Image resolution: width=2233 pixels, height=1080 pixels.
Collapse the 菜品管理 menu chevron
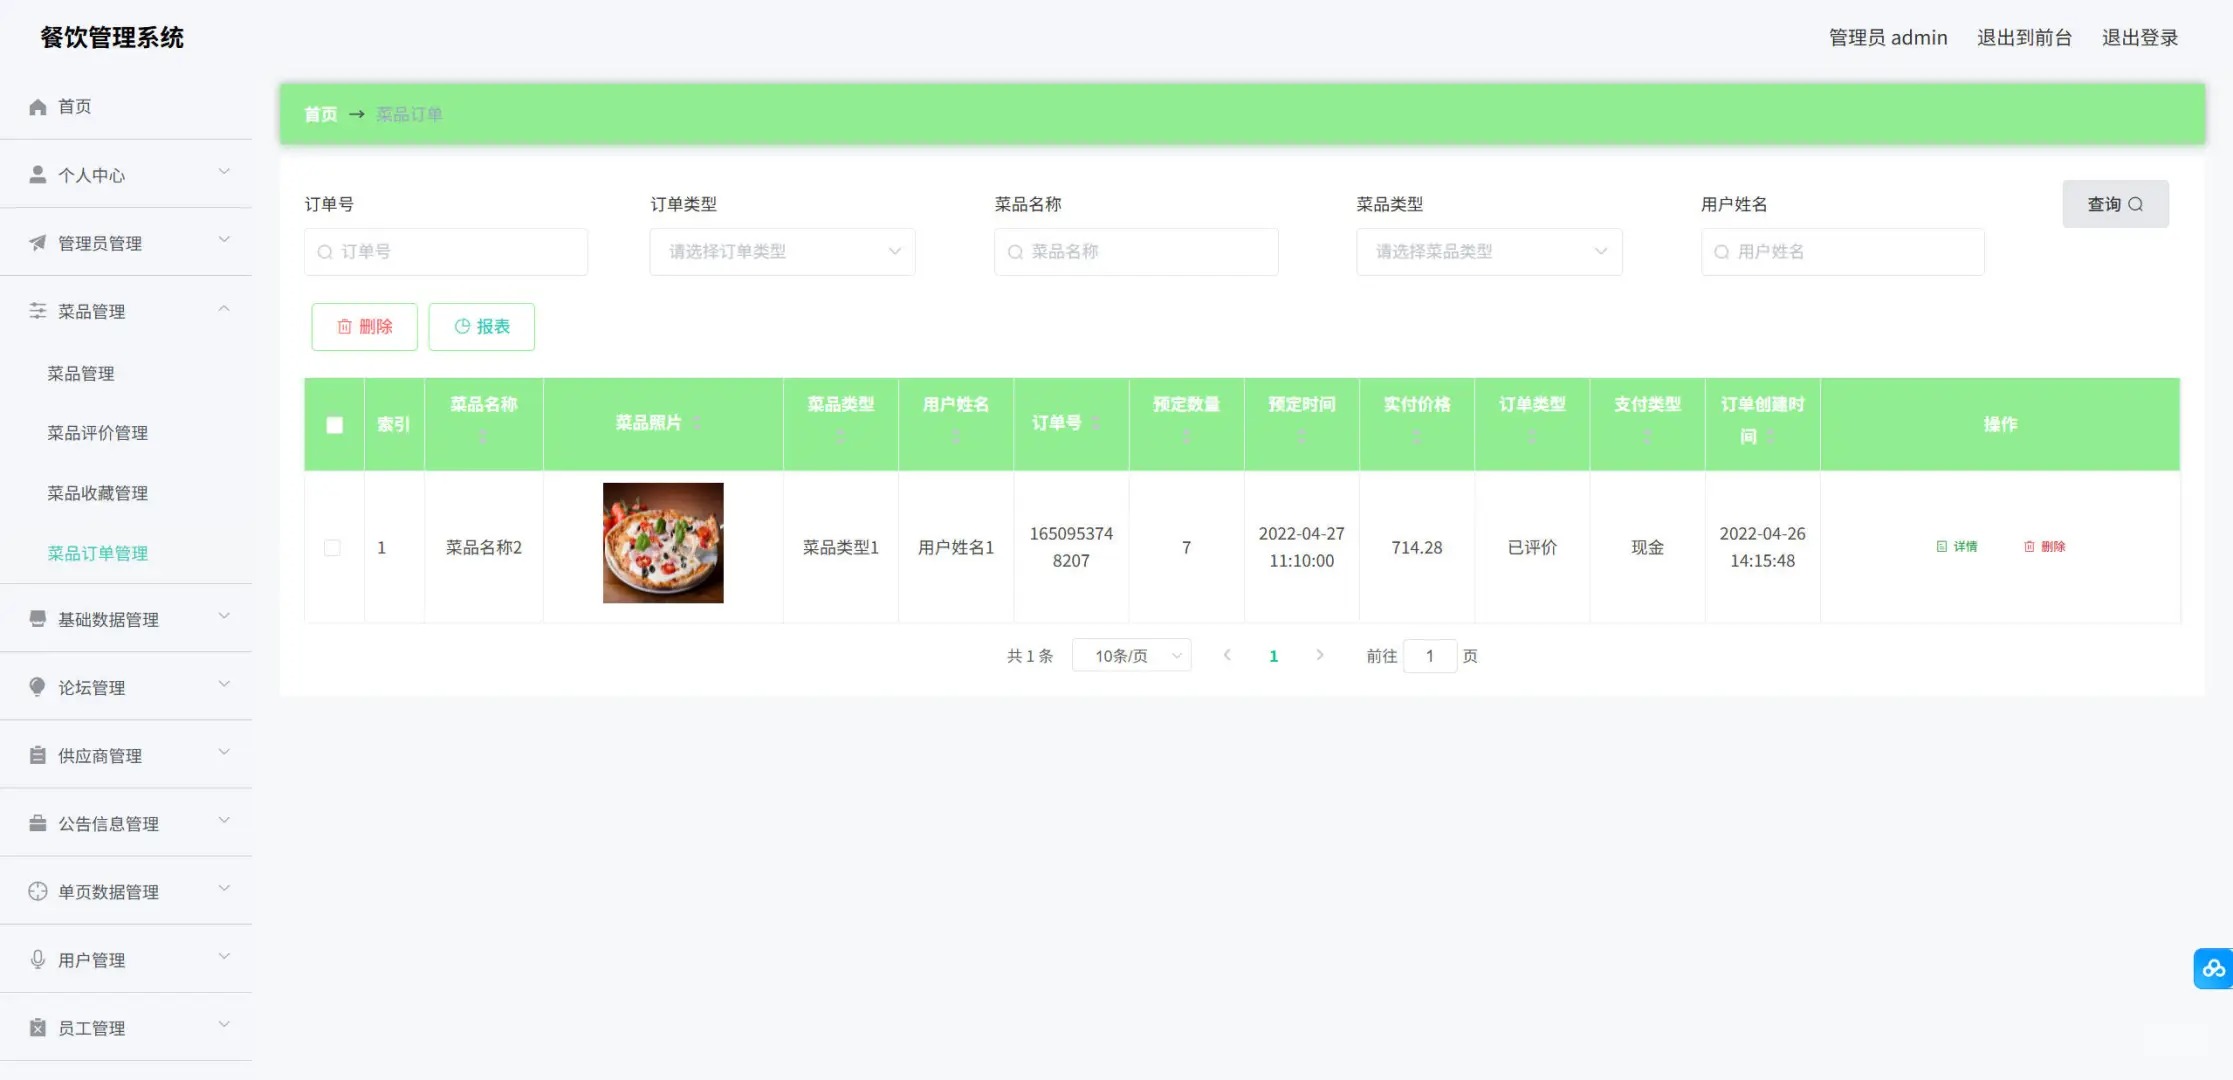pos(224,308)
